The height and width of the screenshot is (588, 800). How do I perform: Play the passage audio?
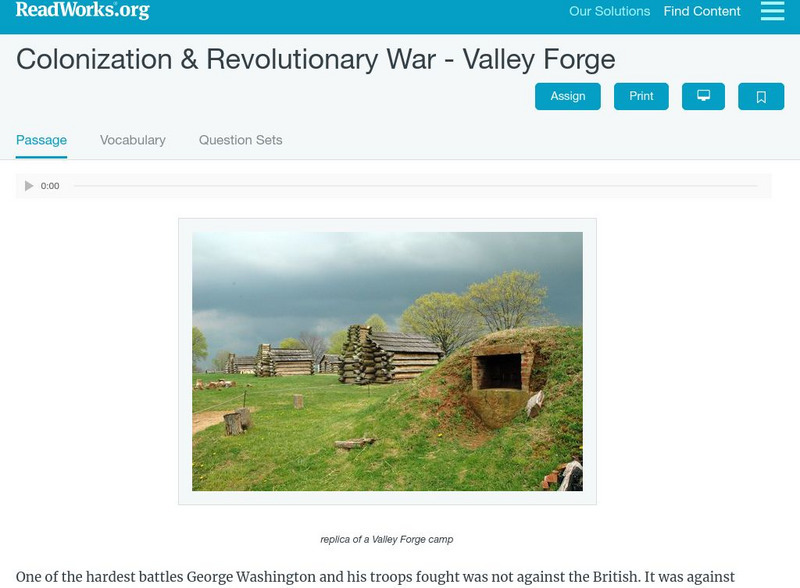point(29,186)
